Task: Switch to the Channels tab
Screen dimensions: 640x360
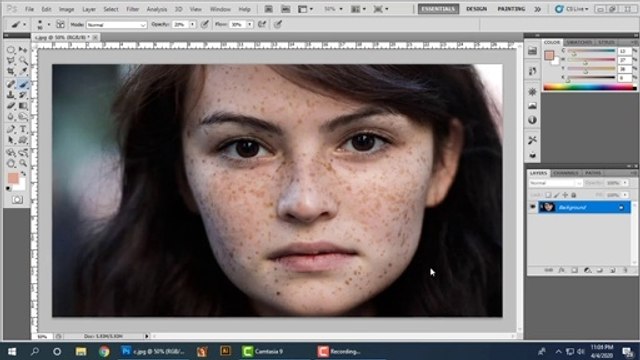Action: (566, 173)
